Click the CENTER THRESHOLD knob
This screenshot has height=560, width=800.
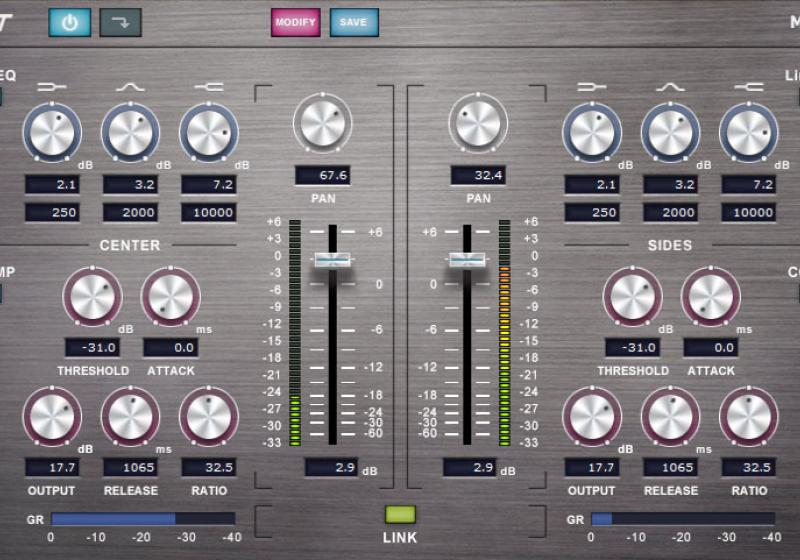coord(92,296)
